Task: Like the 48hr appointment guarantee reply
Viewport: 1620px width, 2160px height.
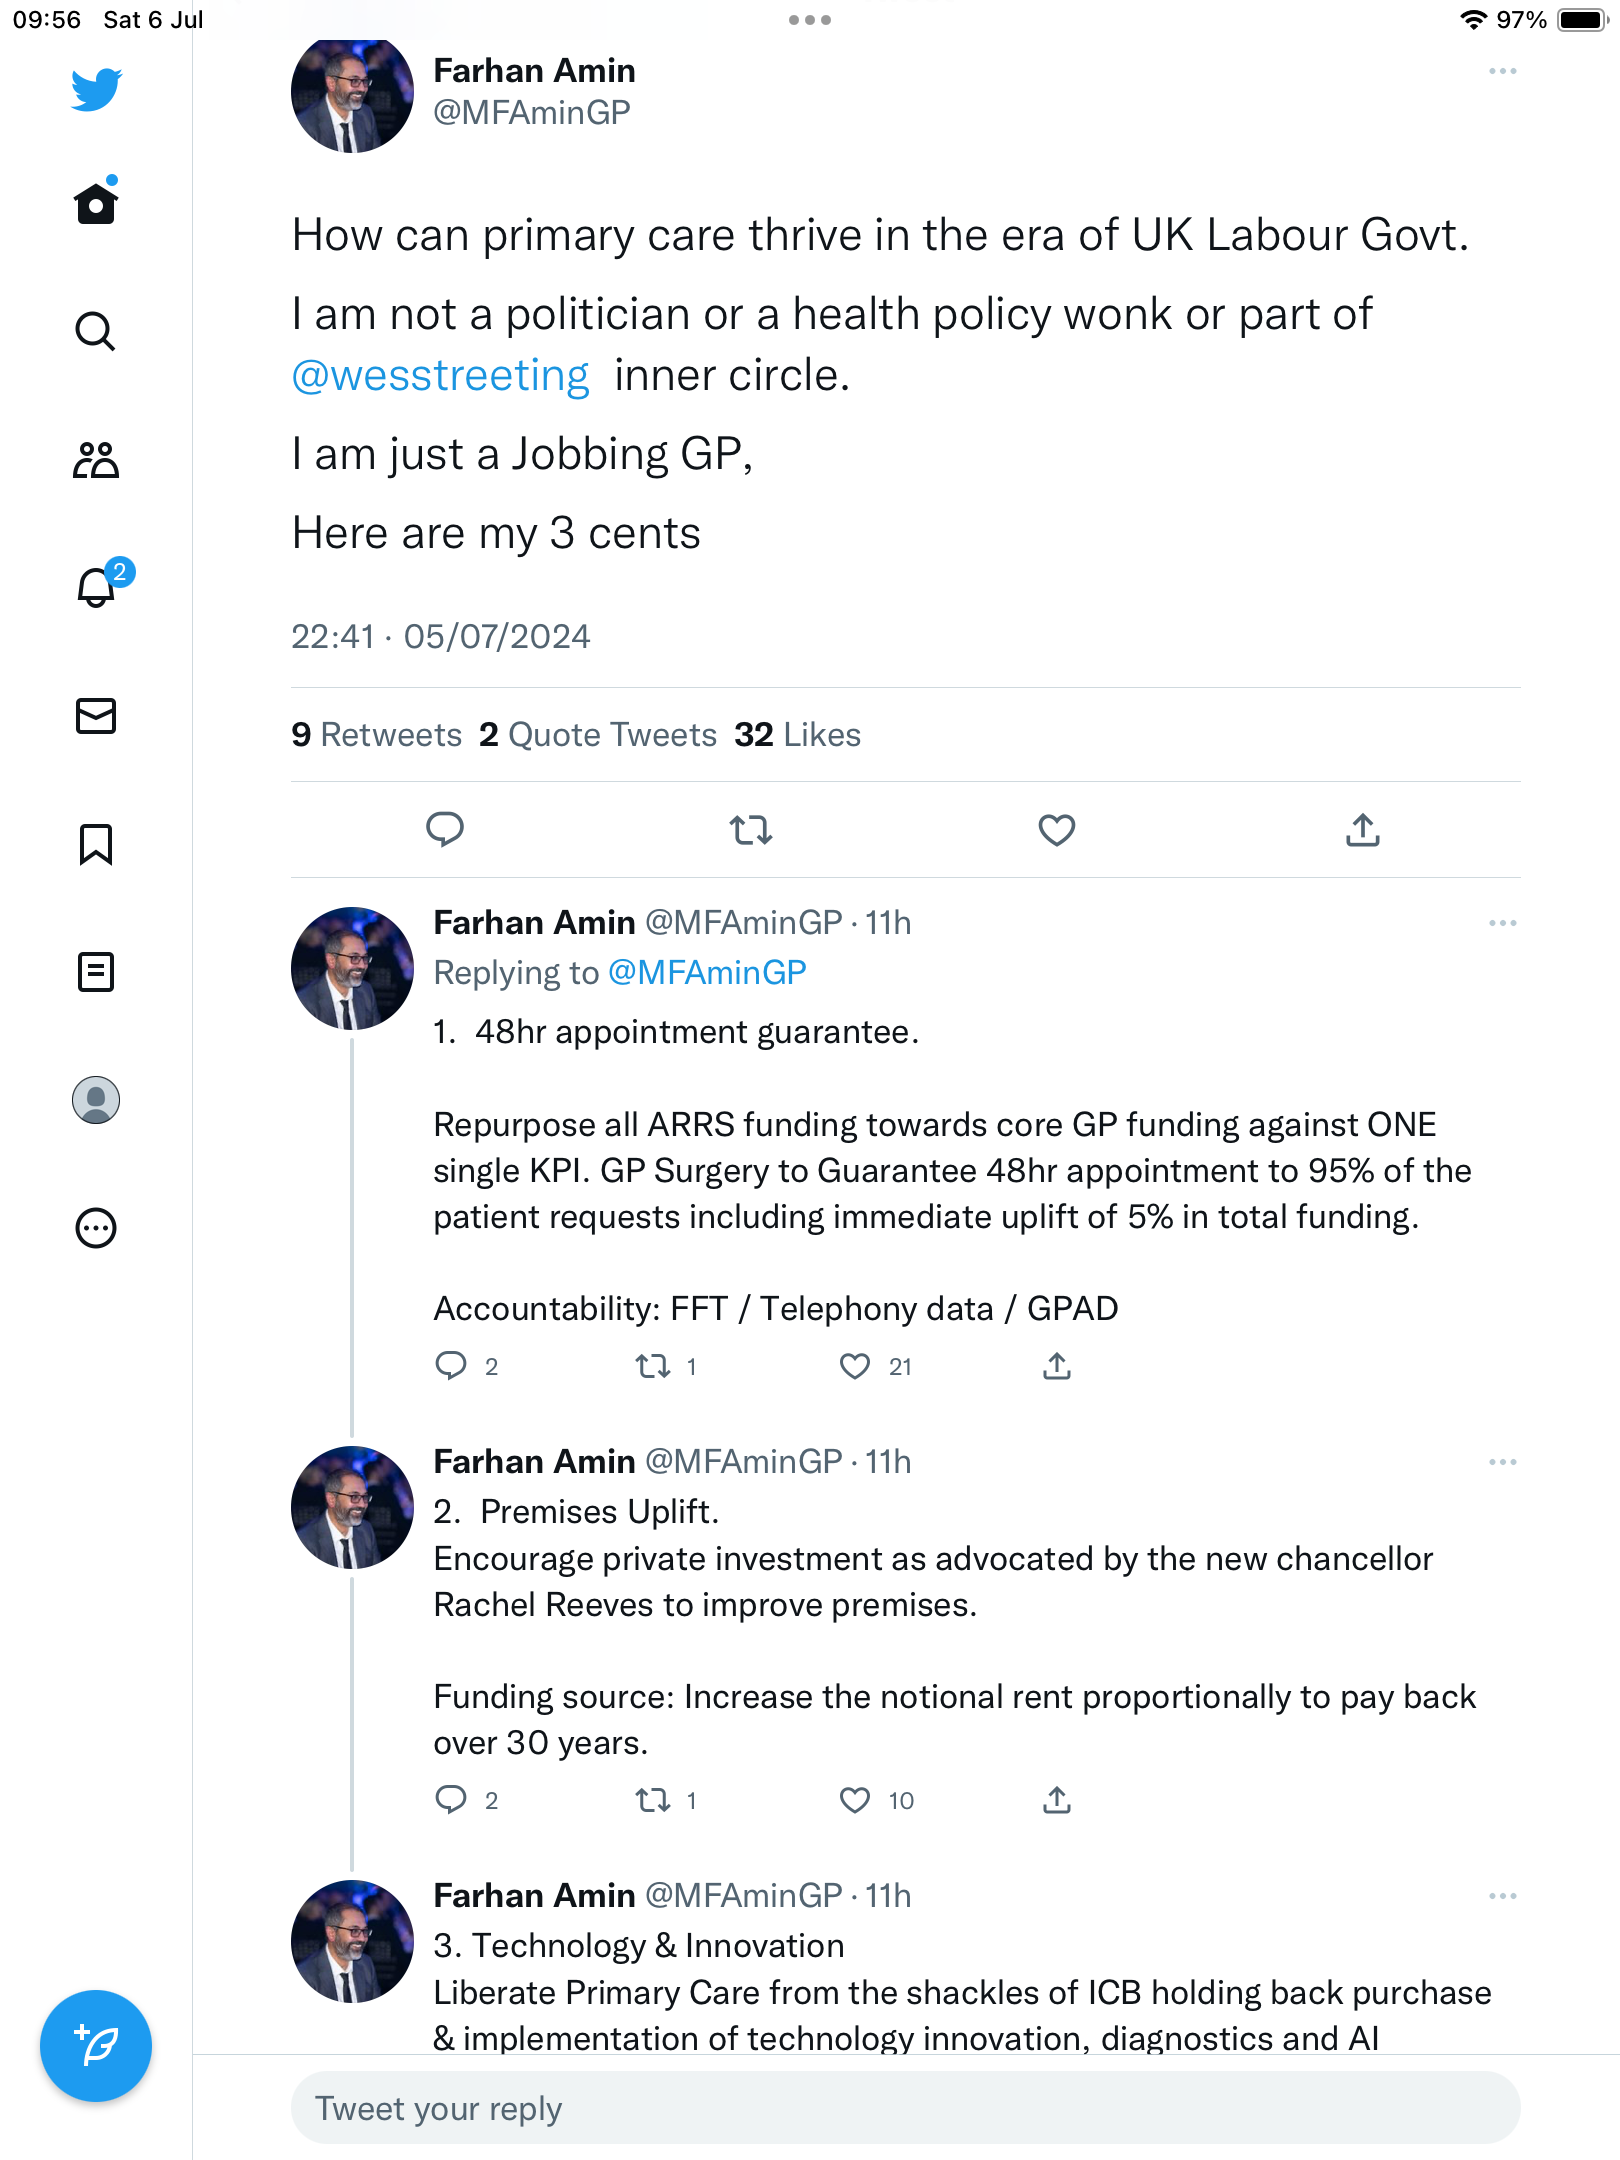Action: 855,1366
